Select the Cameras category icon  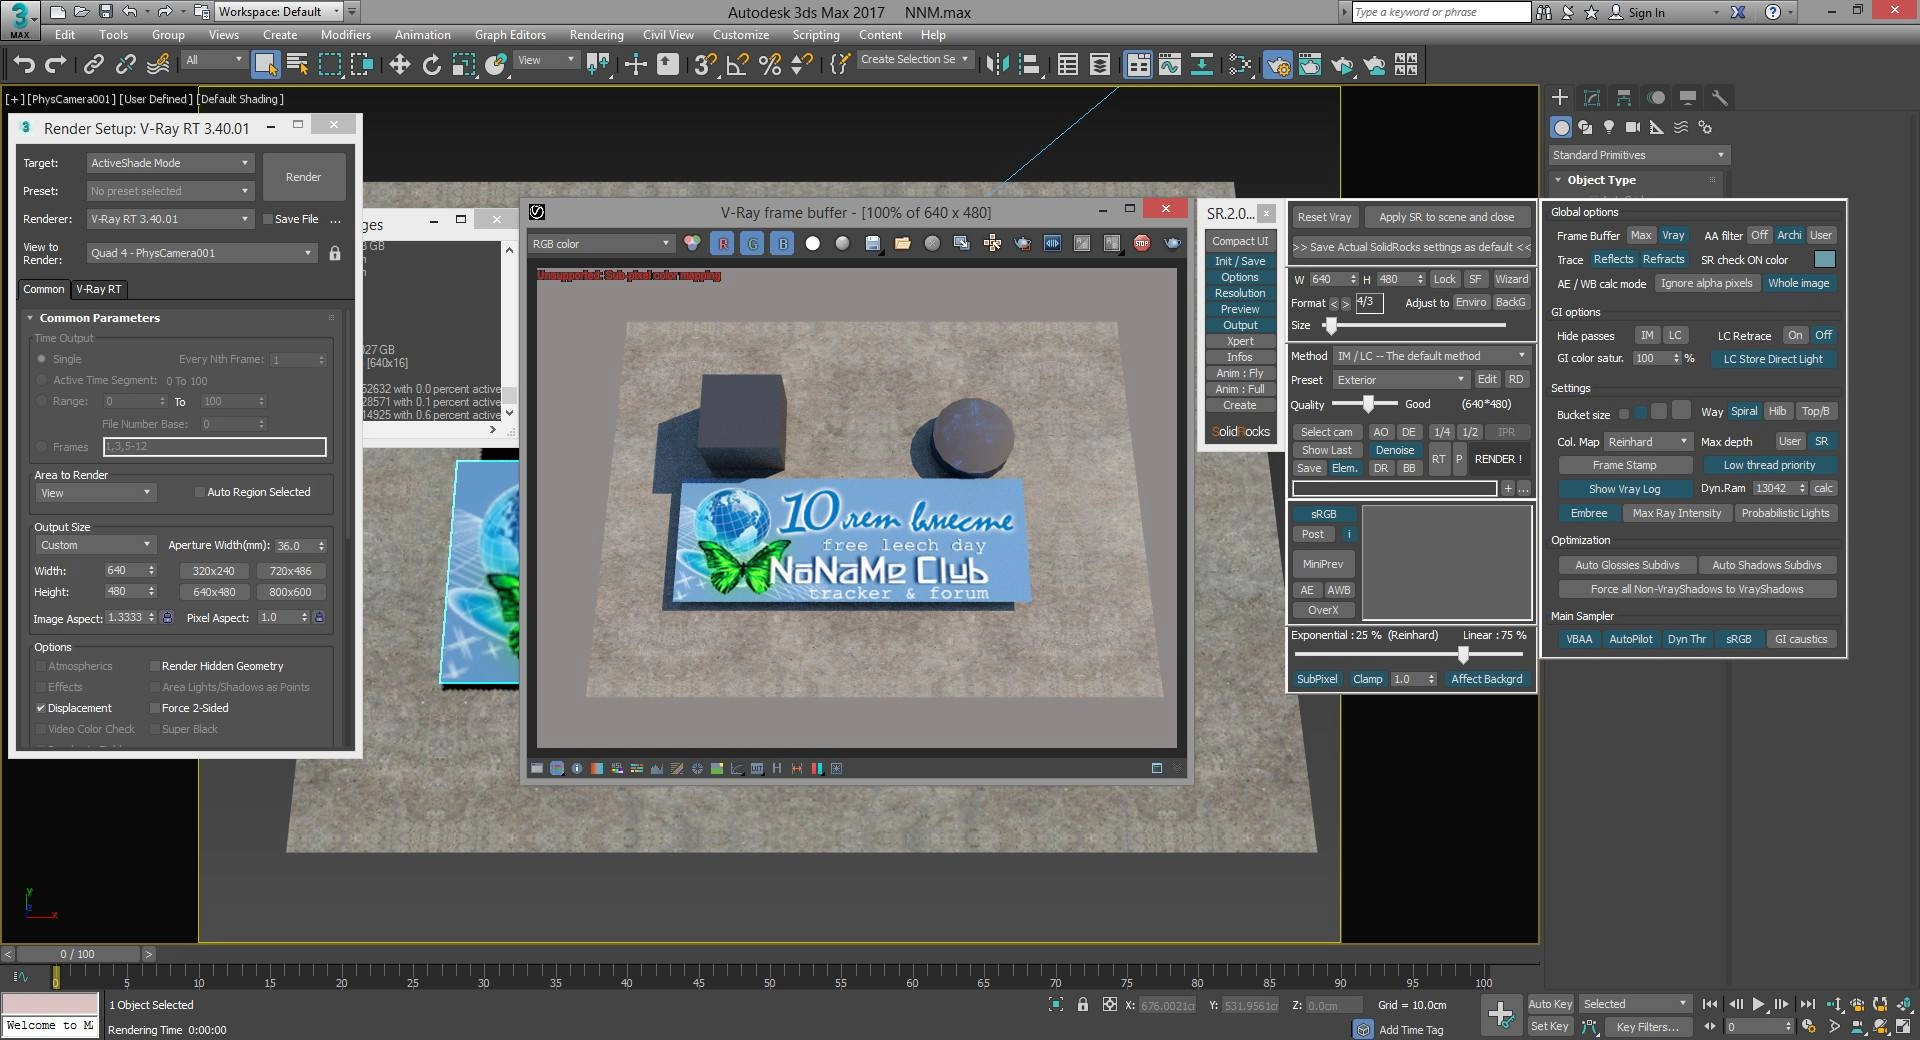[1633, 127]
